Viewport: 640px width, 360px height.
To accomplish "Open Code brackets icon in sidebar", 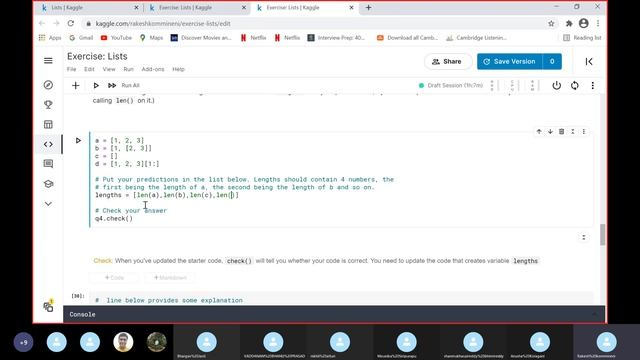I will pos(48,144).
